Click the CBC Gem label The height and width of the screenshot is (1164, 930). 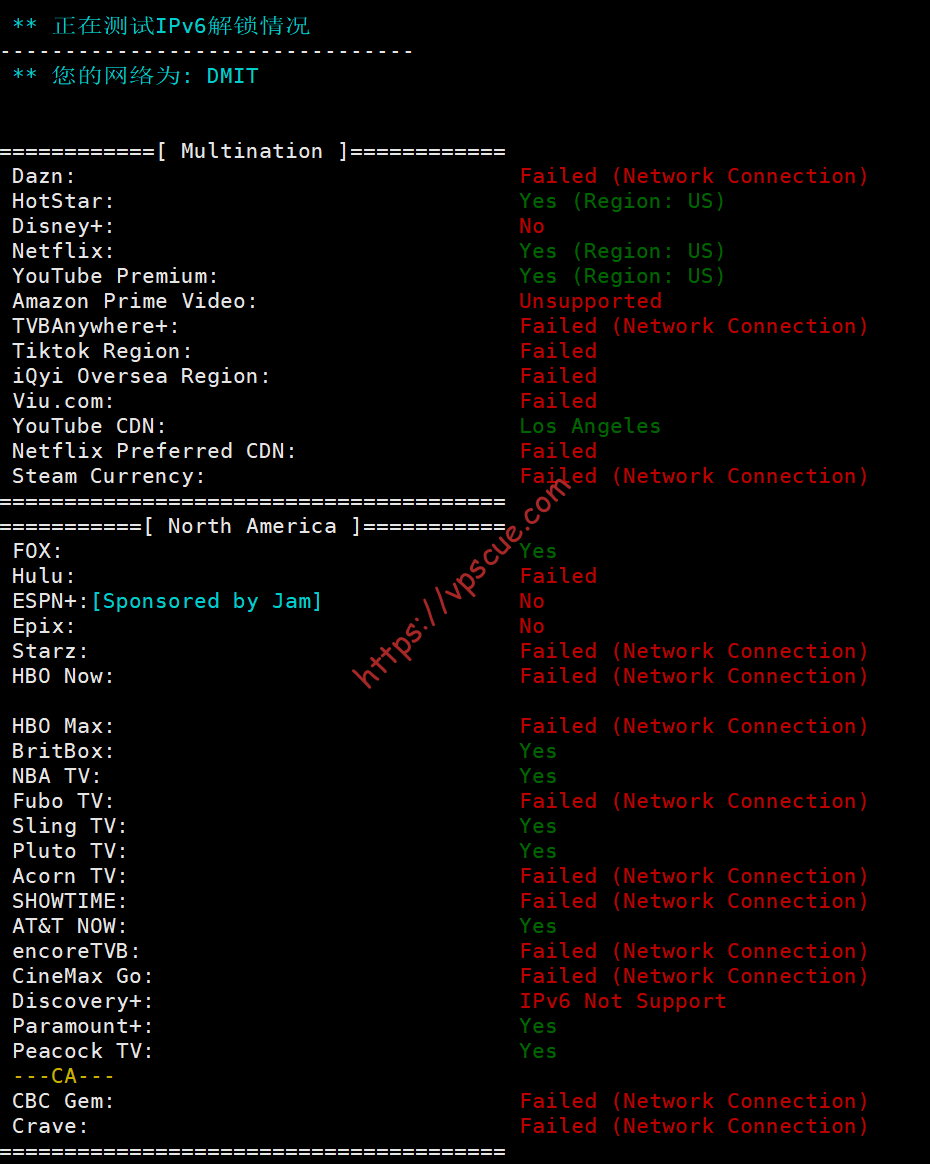62,1102
